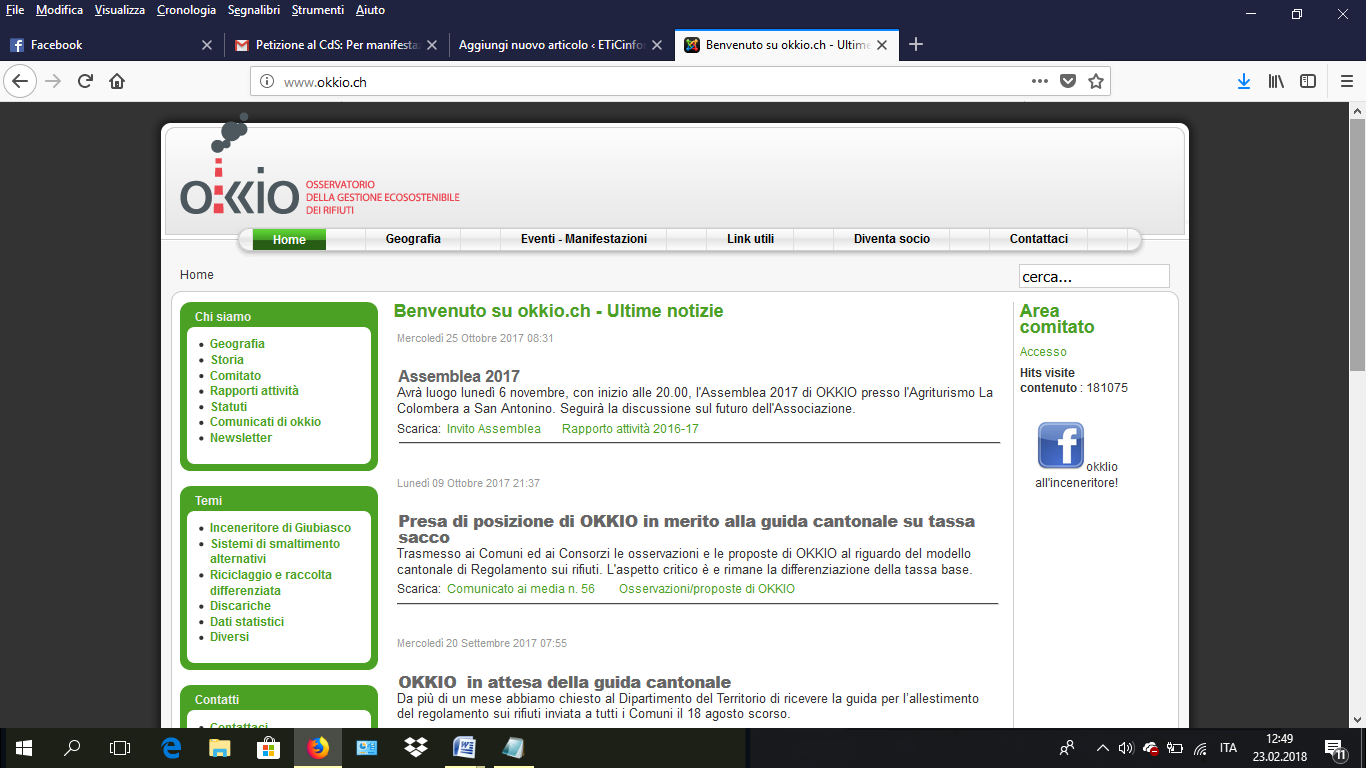
Task: Switch to Aggiungi nuovo articolo tab
Action: tap(560, 45)
